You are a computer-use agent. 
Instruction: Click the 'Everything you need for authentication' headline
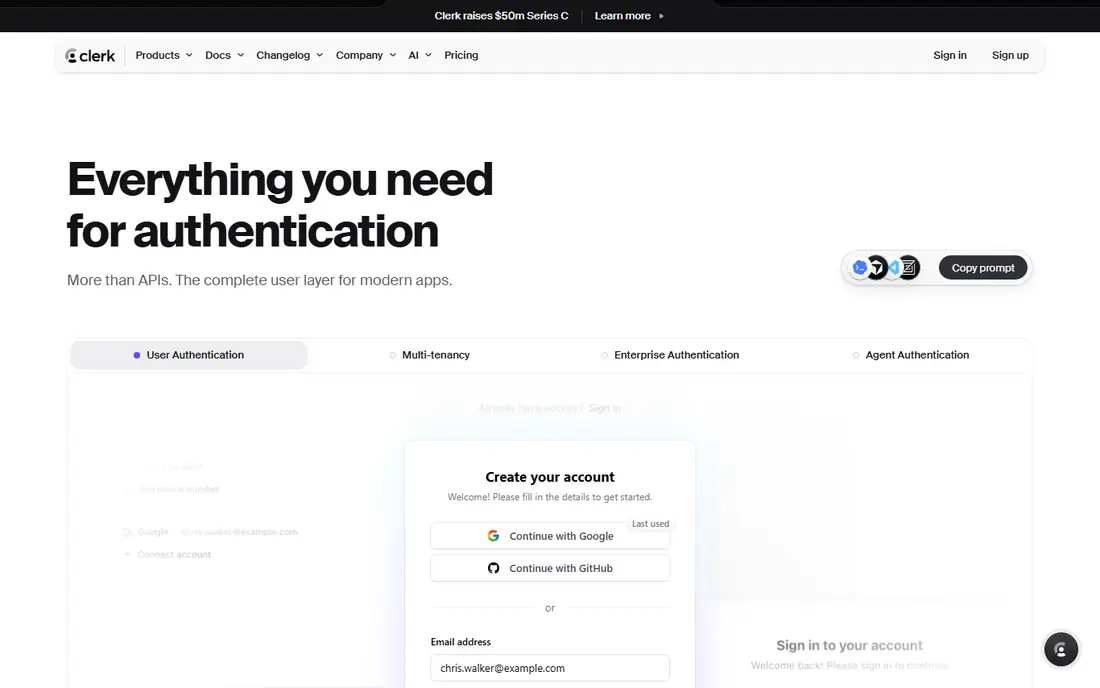[x=281, y=205]
